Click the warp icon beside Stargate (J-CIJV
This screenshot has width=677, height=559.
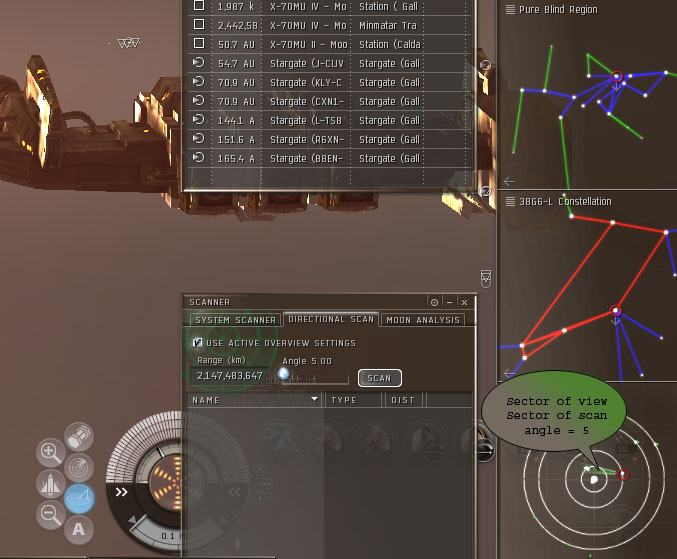(199, 63)
